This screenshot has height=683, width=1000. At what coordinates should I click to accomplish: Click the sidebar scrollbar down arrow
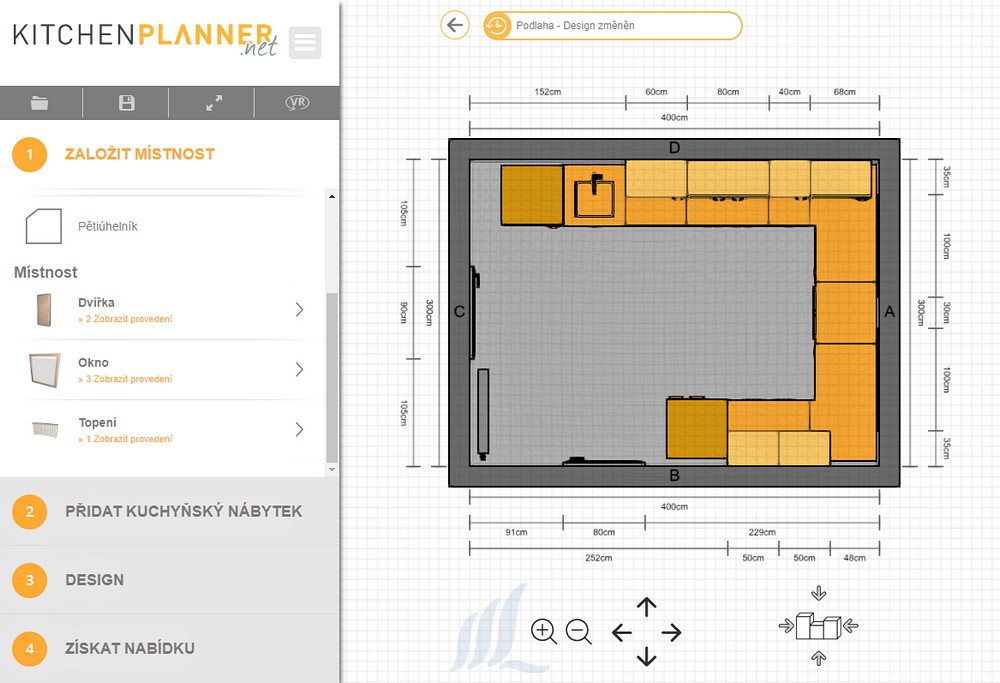[332, 469]
